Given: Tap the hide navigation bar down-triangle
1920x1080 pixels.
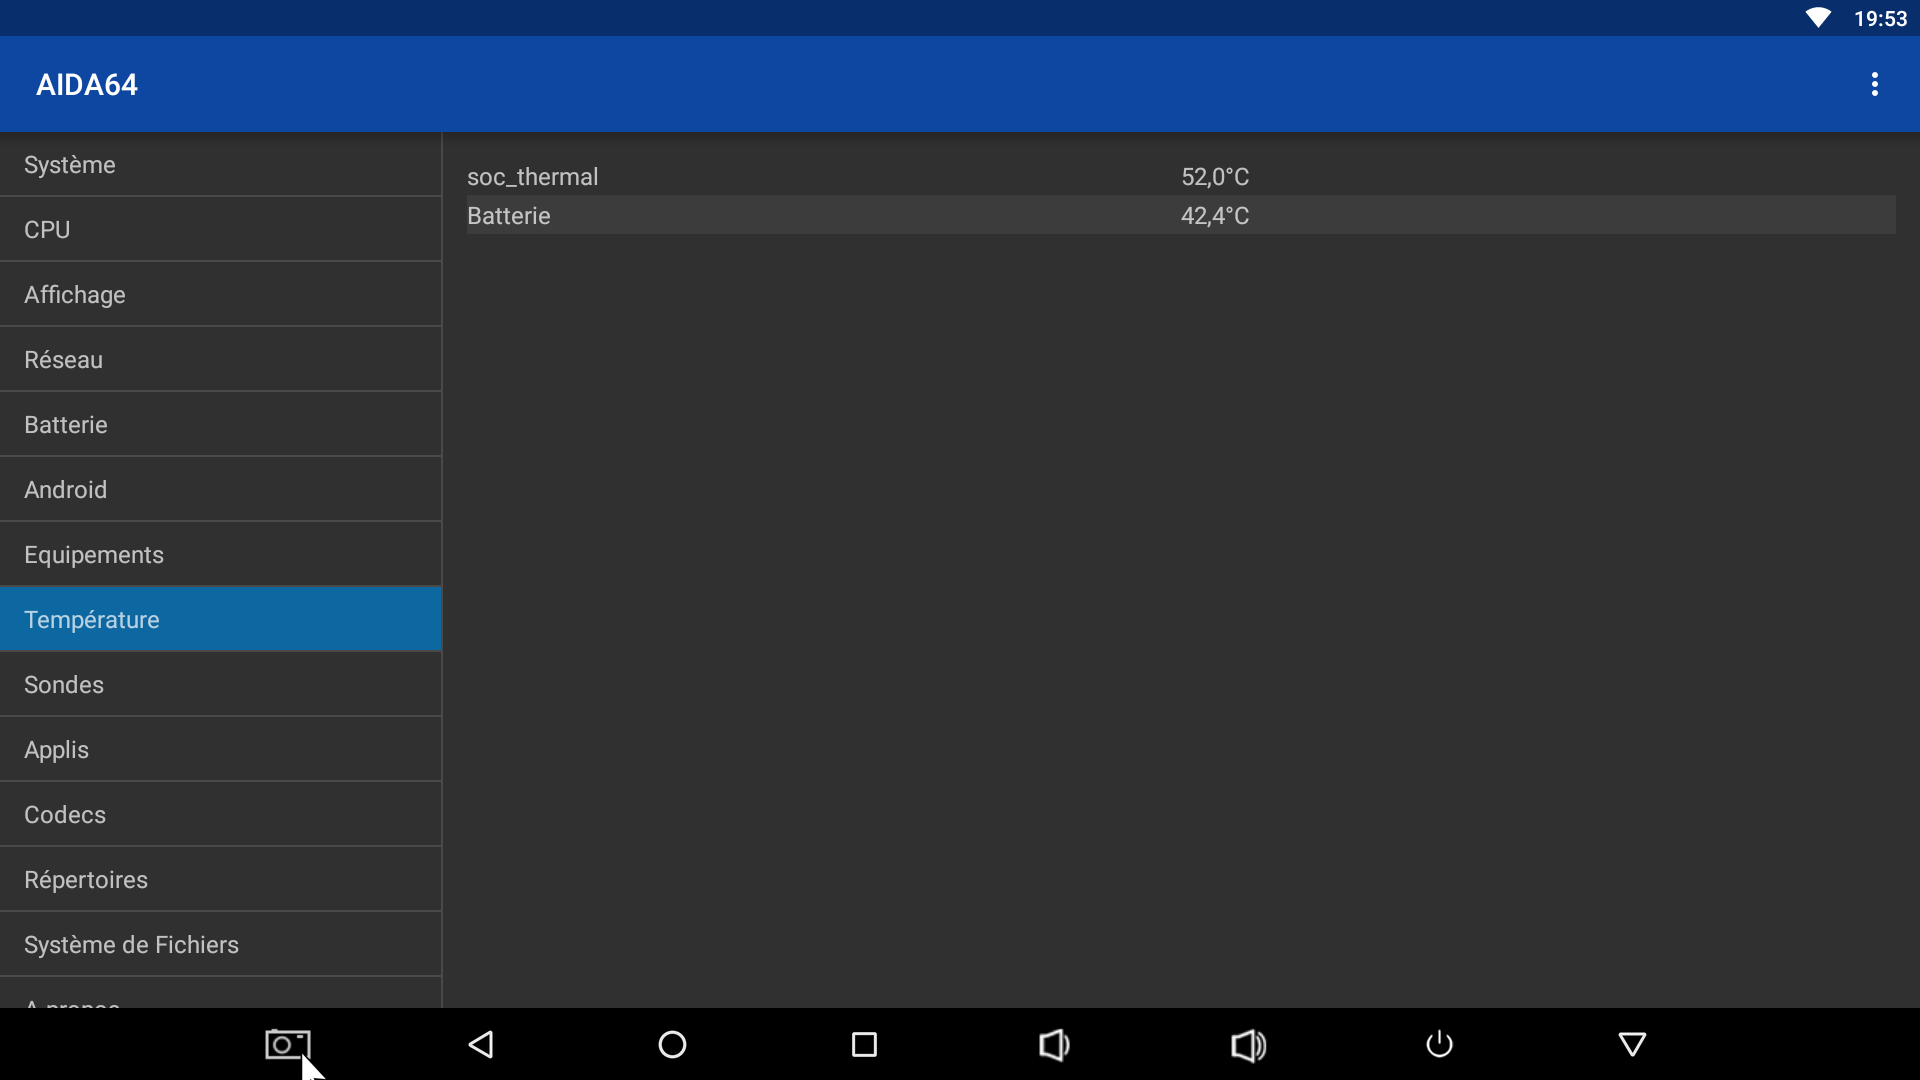Looking at the screenshot, I should point(1632,1044).
